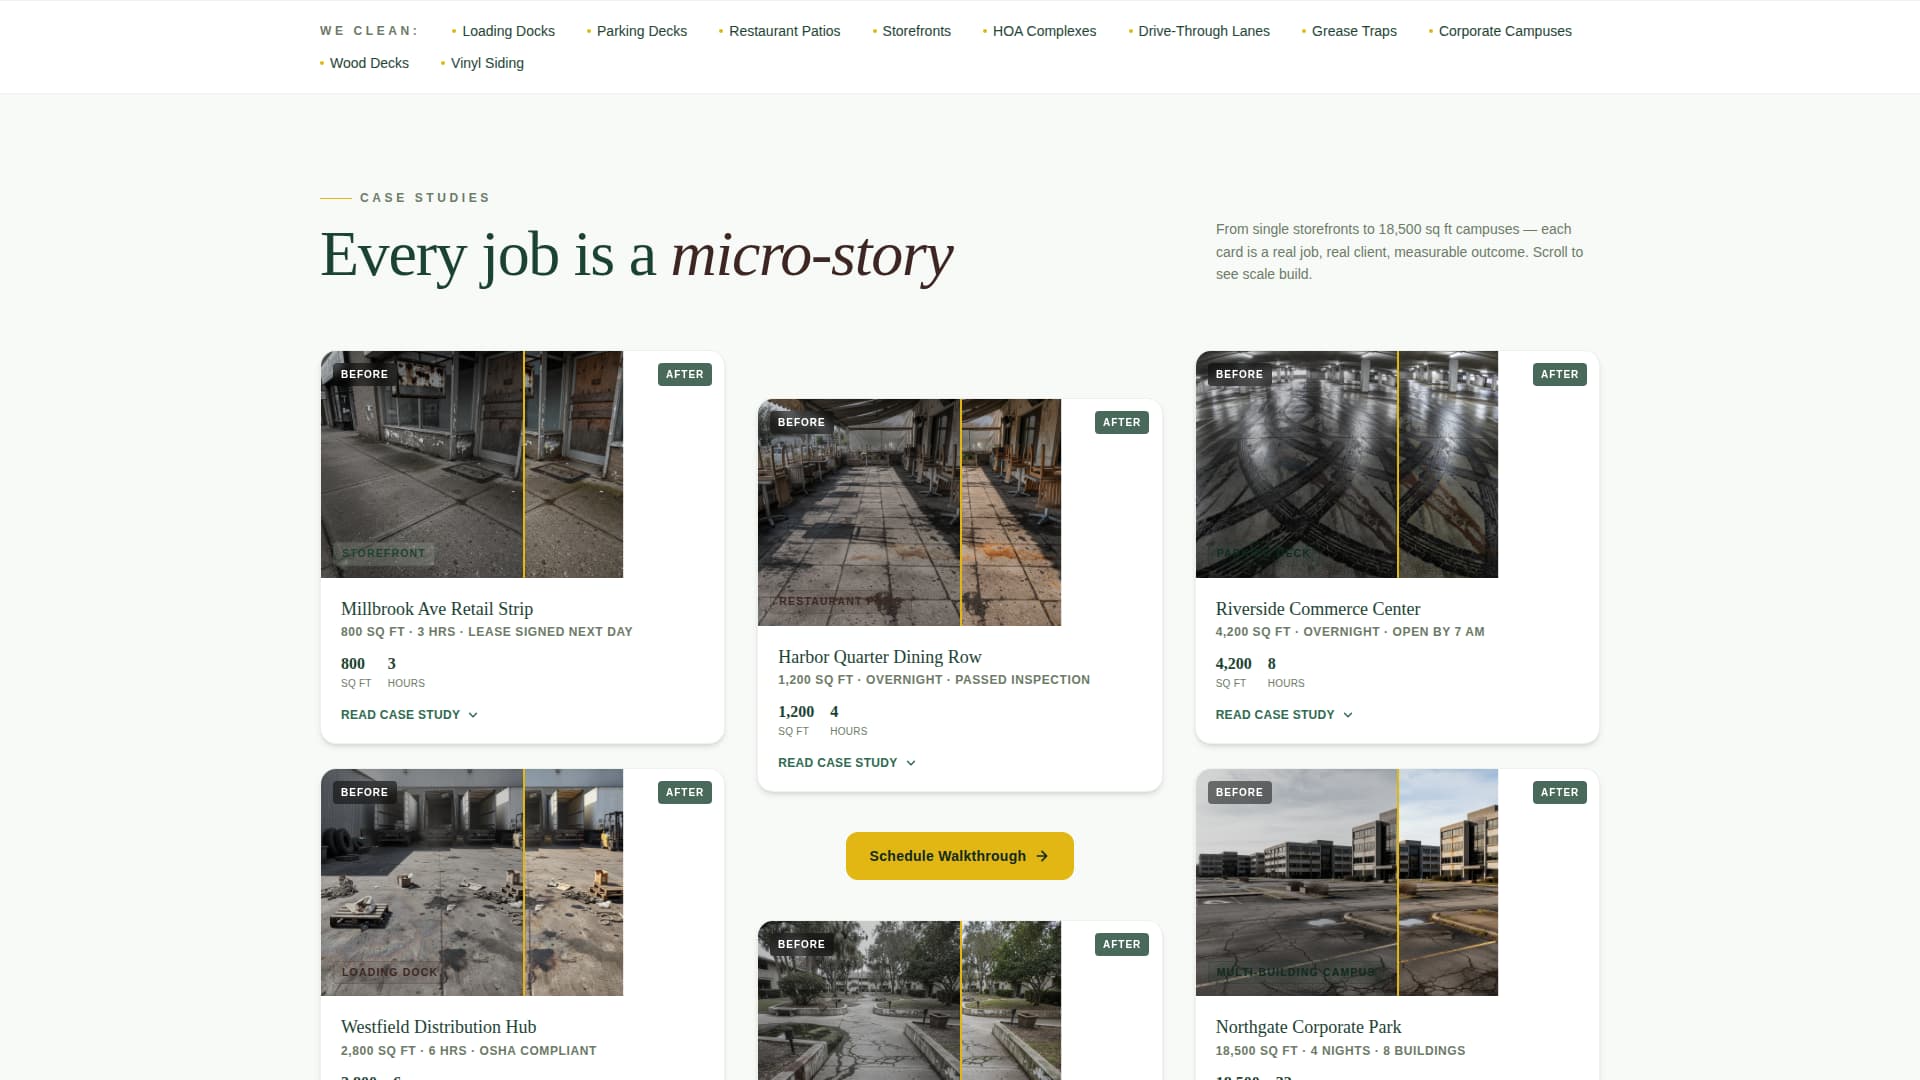Click the Schedule Walkthrough button
The height and width of the screenshot is (1080, 1920).
pos(960,856)
